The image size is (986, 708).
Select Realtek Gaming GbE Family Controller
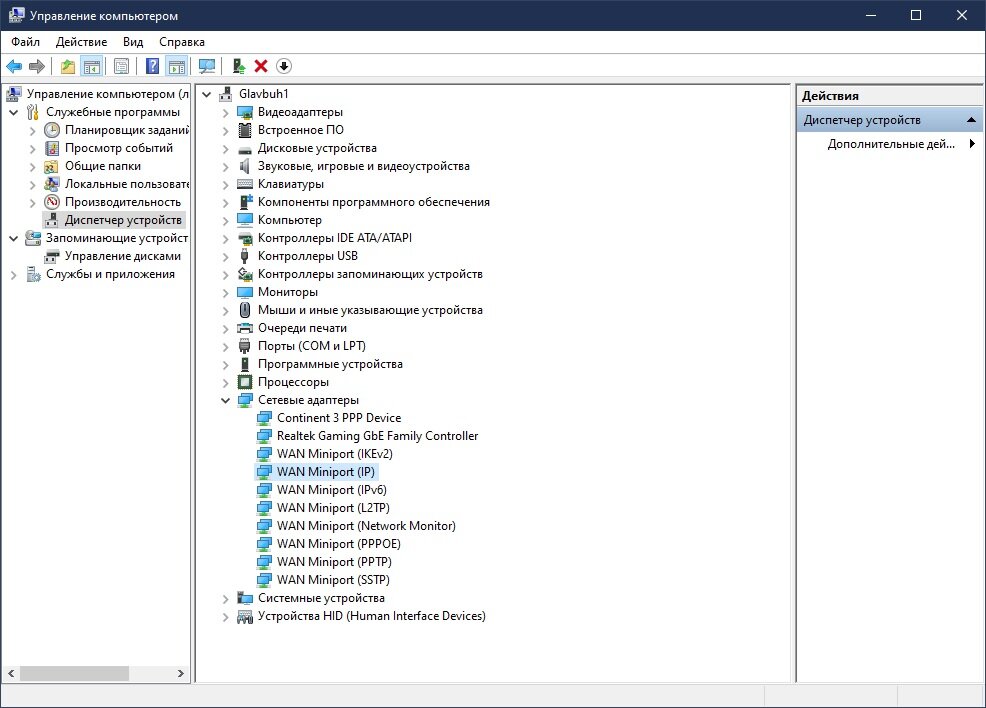377,436
